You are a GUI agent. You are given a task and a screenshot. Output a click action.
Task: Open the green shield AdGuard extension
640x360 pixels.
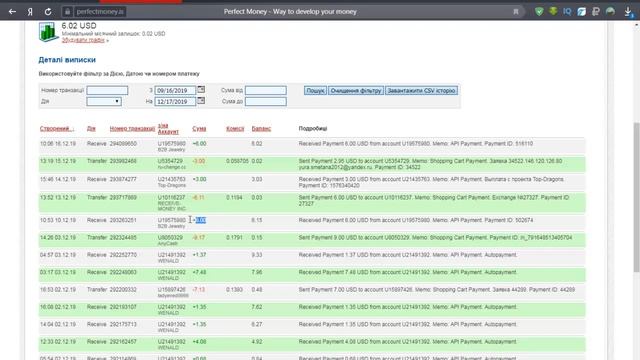539,11
